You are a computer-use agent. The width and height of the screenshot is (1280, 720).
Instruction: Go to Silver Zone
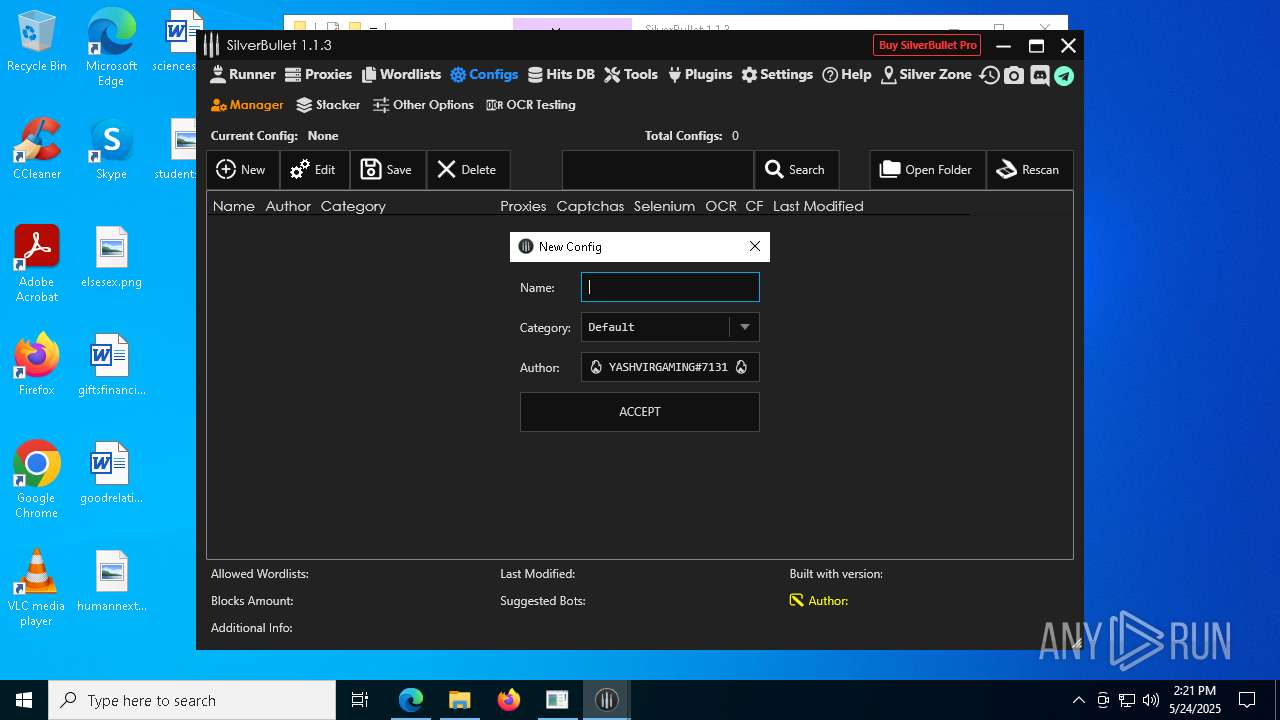[x=926, y=74]
